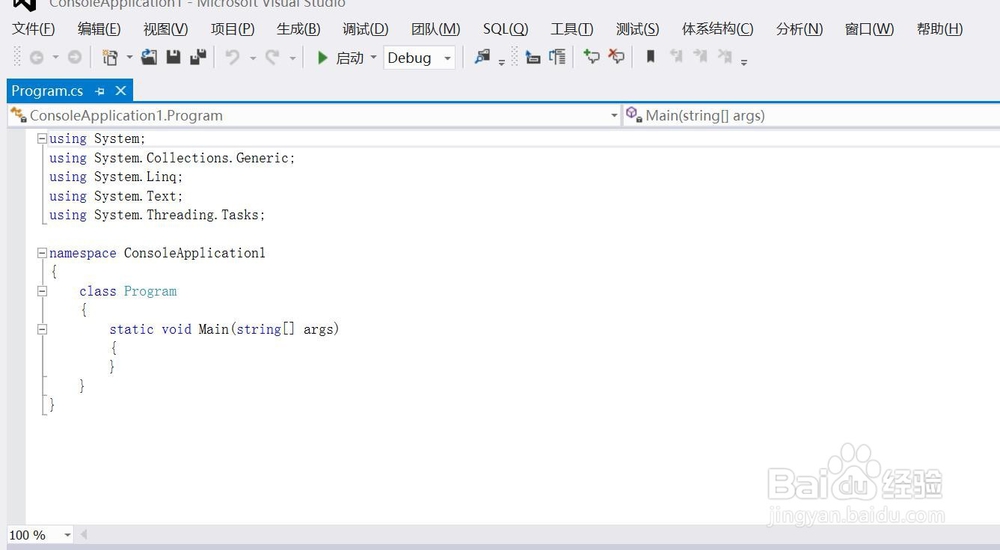The height and width of the screenshot is (550, 1000).
Task: Click the New Project toolbar icon
Action: [110, 58]
